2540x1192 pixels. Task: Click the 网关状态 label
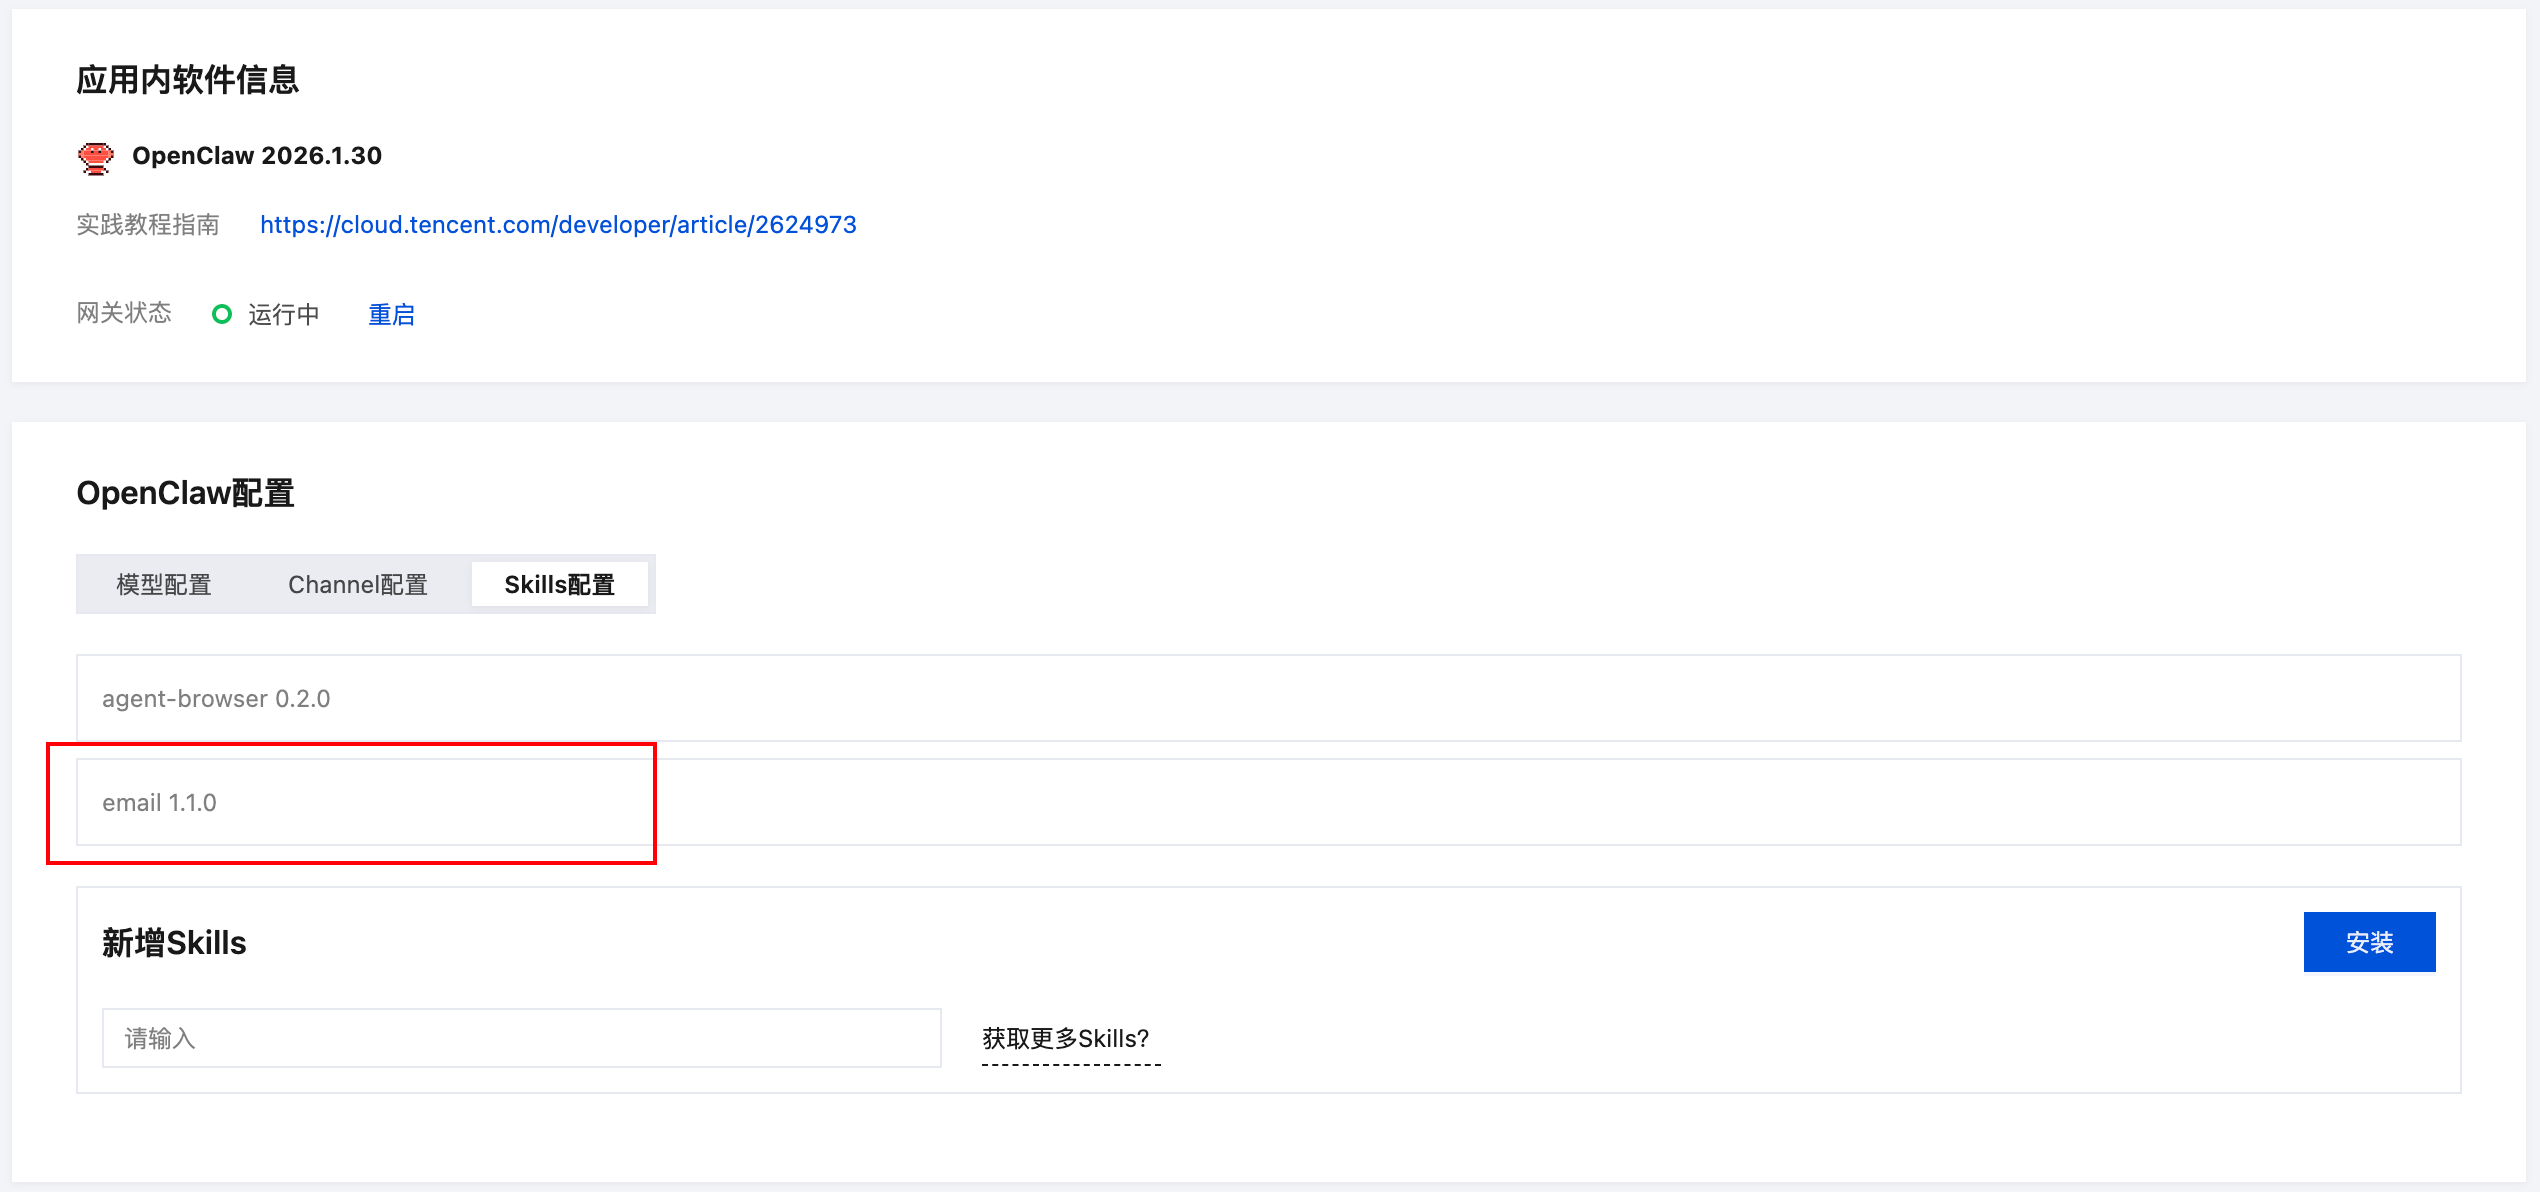pyautogui.click(x=124, y=313)
